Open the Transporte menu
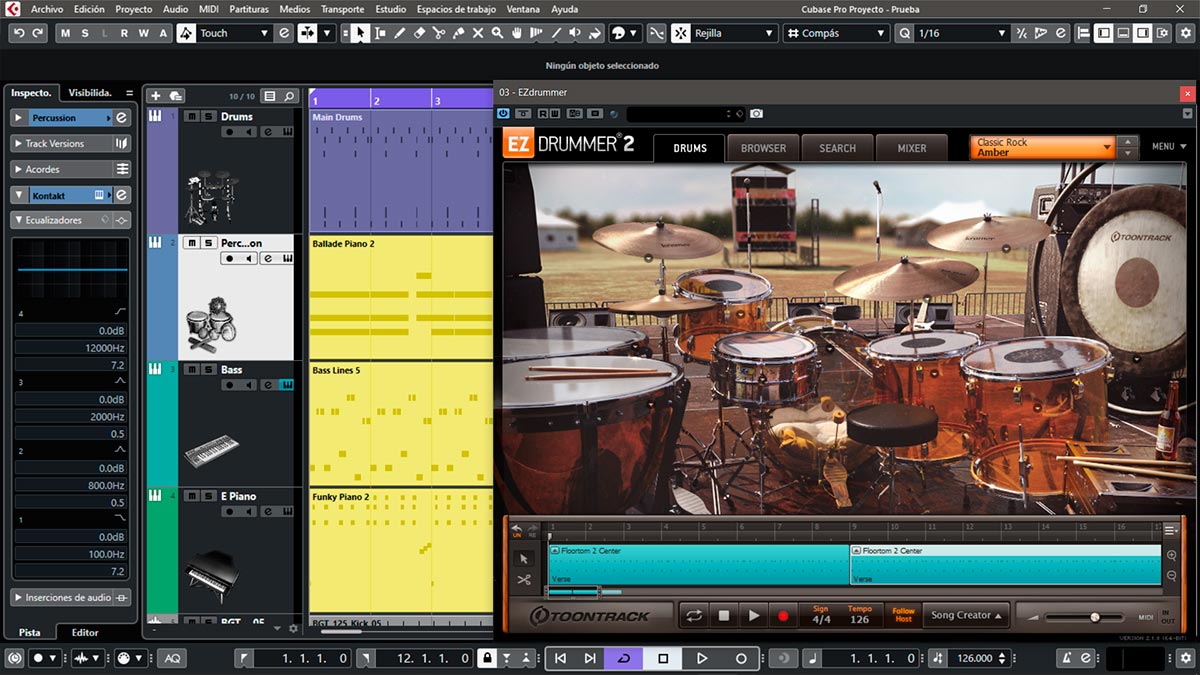 click(343, 9)
